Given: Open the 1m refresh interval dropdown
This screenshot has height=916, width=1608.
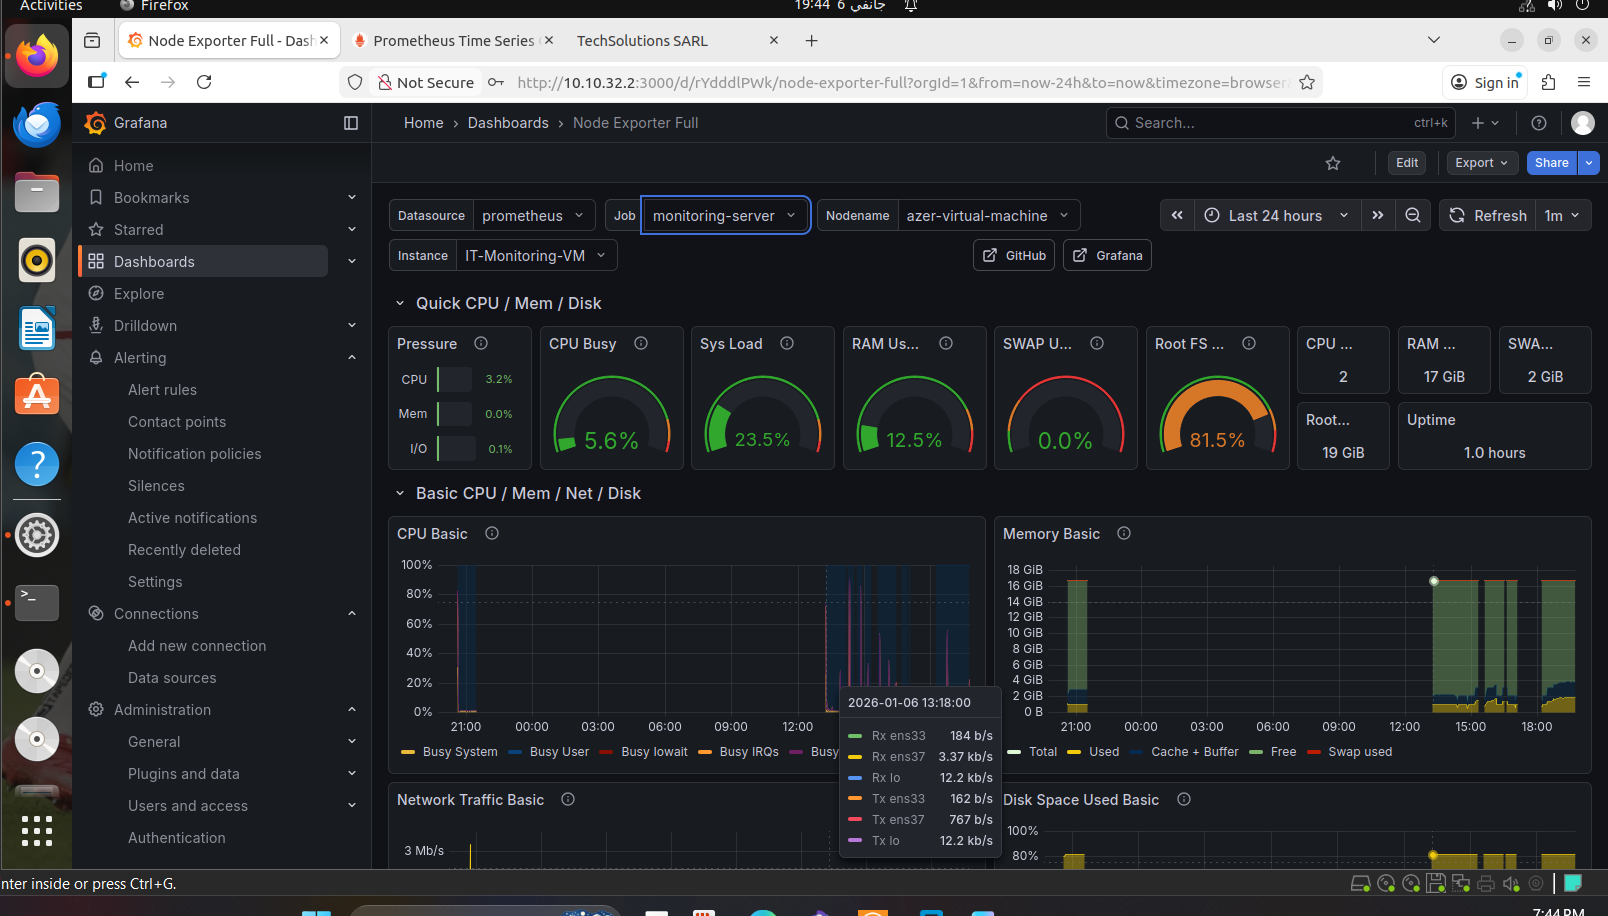Looking at the screenshot, I should click(x=1562, y=215).
